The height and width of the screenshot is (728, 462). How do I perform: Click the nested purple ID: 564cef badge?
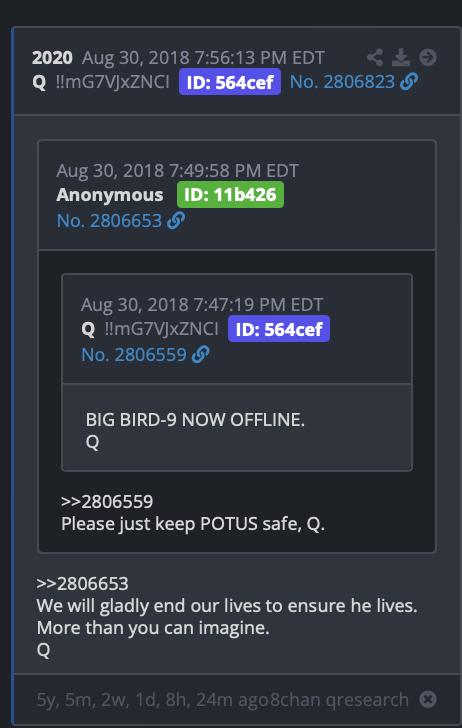click(279, 329)
